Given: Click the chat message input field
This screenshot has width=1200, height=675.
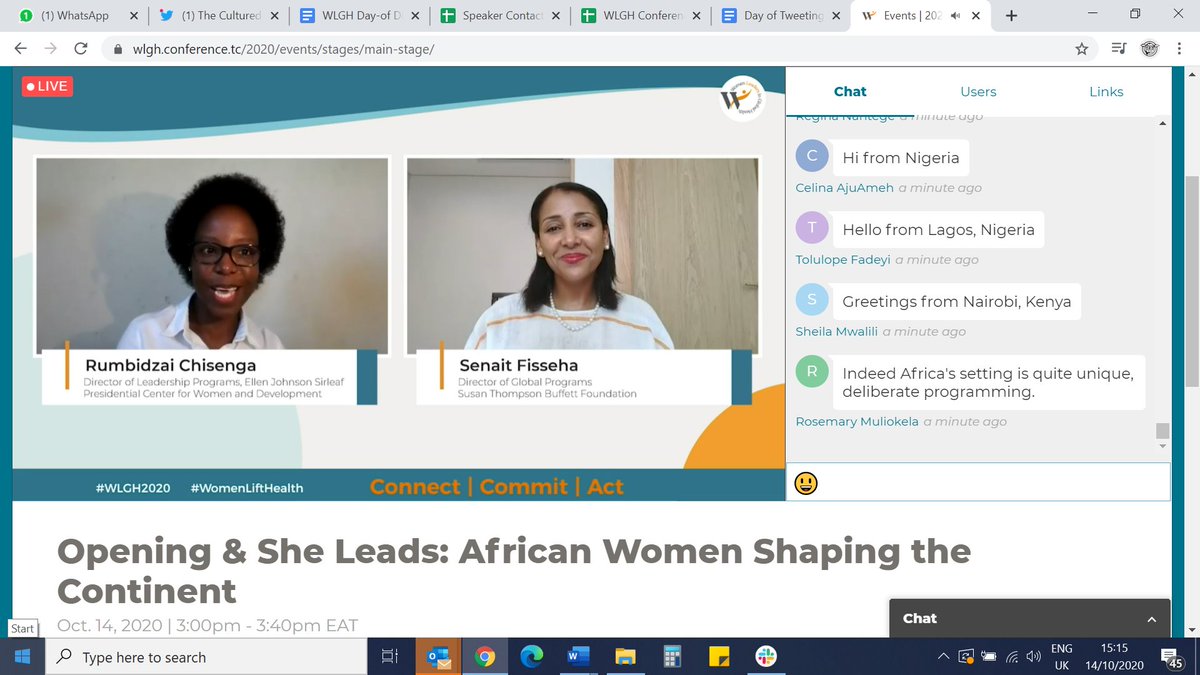Looking at the screenshot, I should (978, 482).
